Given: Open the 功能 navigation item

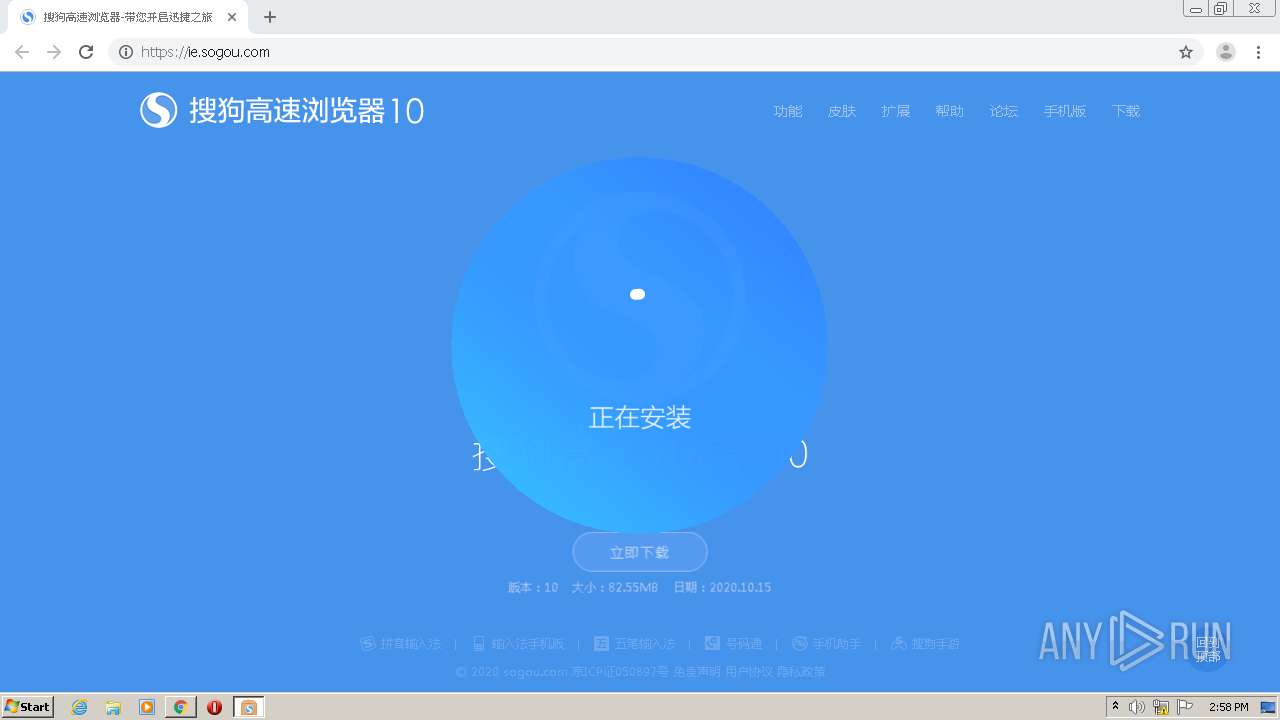Looking at the screenshot, I should 788,111.
